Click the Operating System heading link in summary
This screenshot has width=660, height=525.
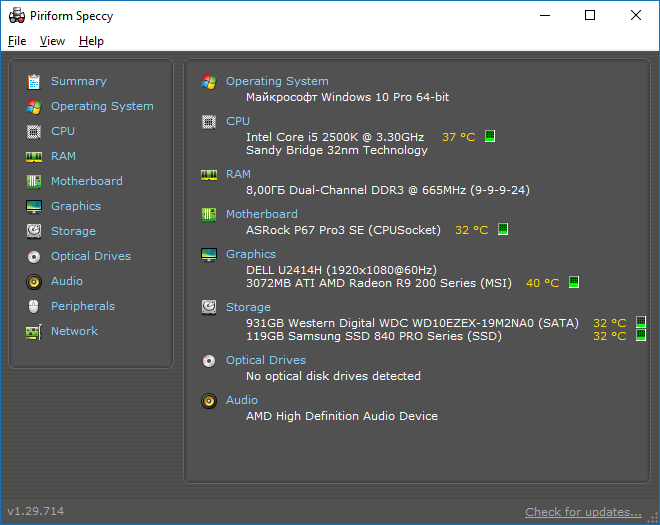click(x=277, y=81)
